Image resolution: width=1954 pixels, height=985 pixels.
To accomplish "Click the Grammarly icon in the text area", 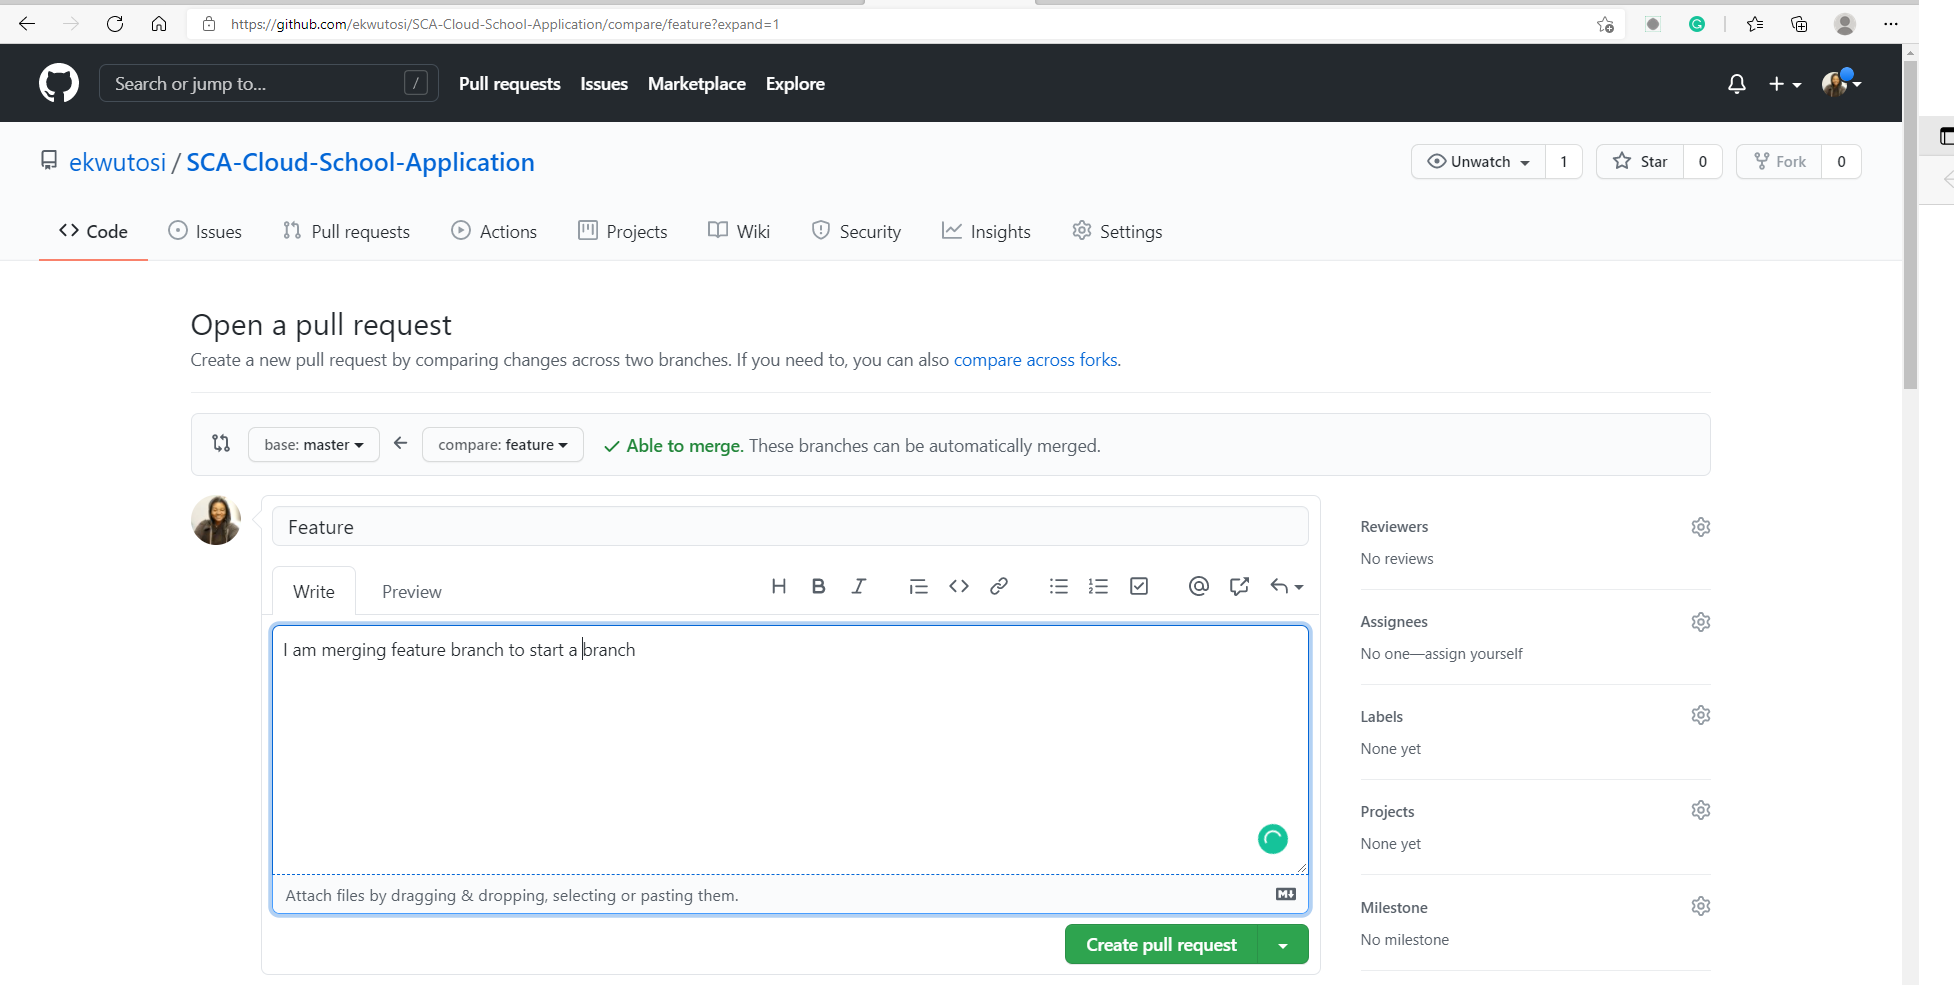I will tap(1273, 839).
